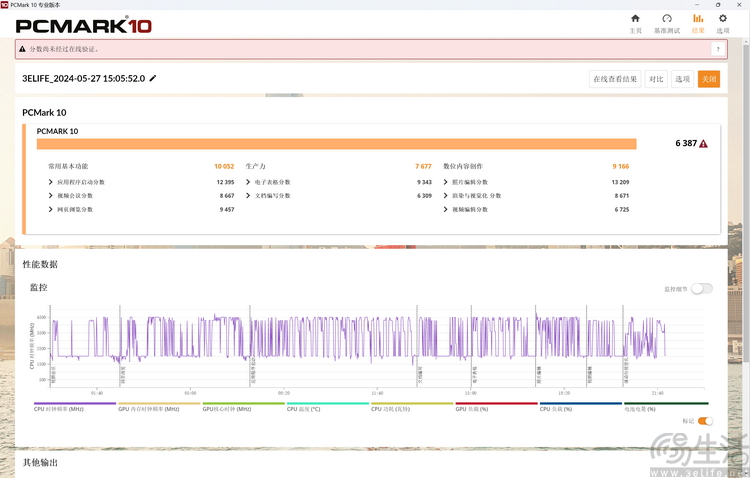Image resolution: width=750 pixels, height=478 pixels.
Task: Expand 视频会议分数 video conferencing score
Action: (51, 196)
